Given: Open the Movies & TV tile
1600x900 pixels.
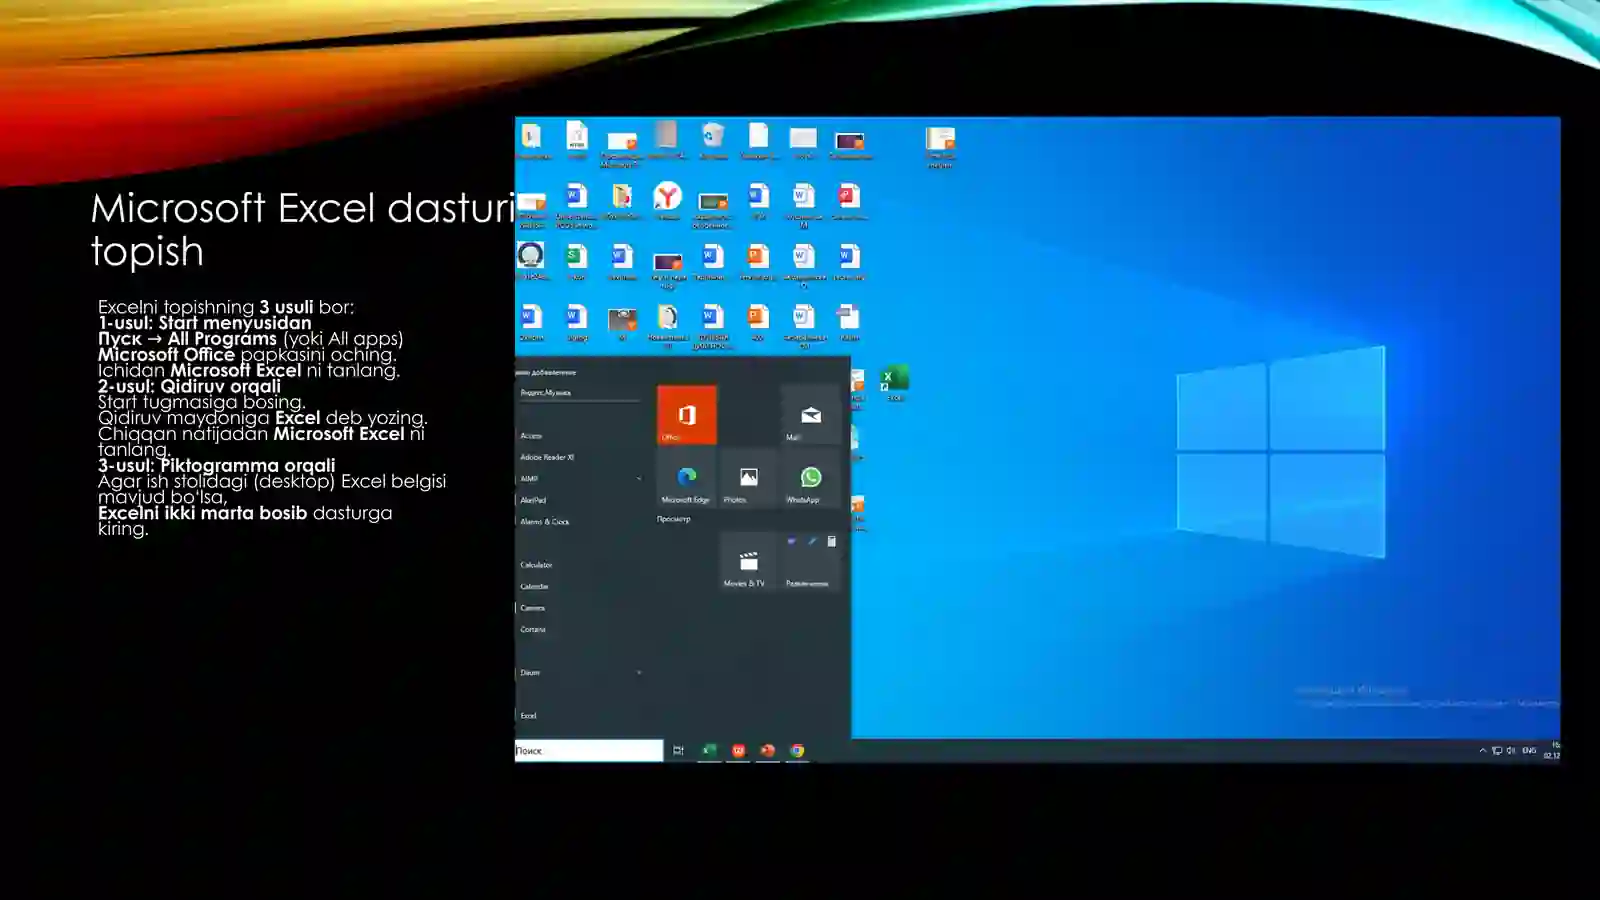Looking at the screenshot, I should (748, 561).
